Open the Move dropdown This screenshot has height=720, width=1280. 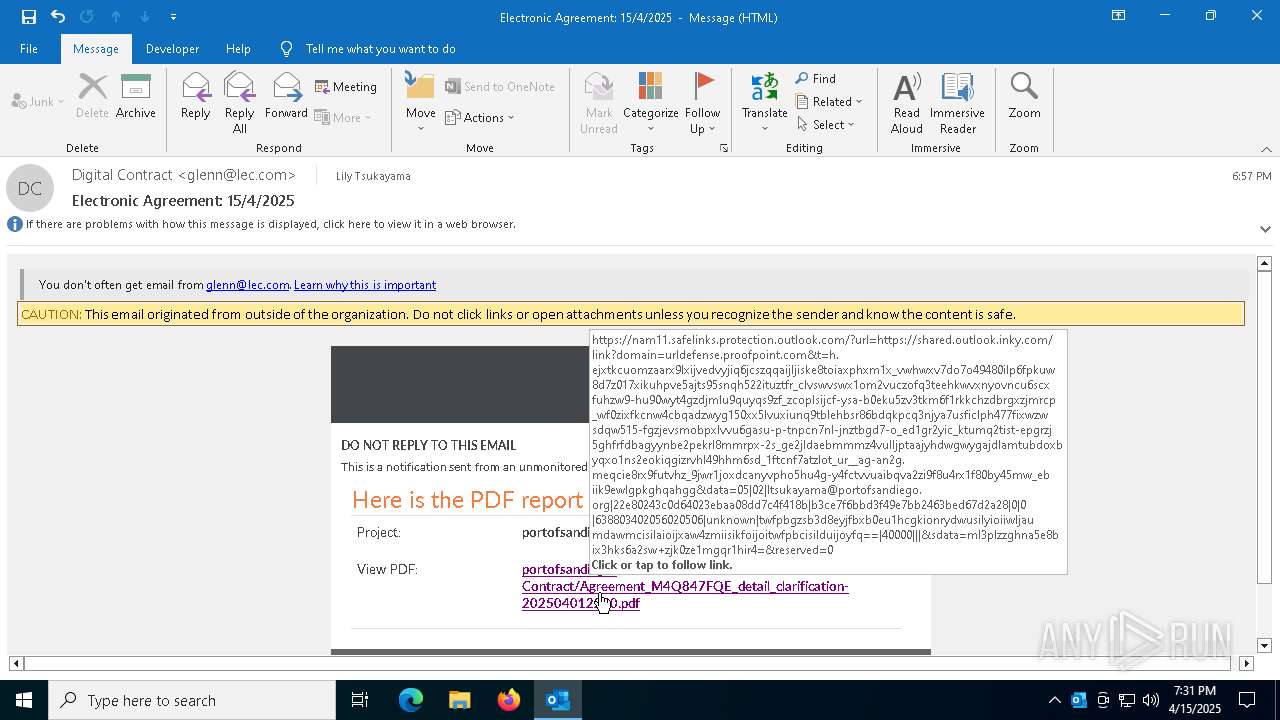tap(421, 102)
